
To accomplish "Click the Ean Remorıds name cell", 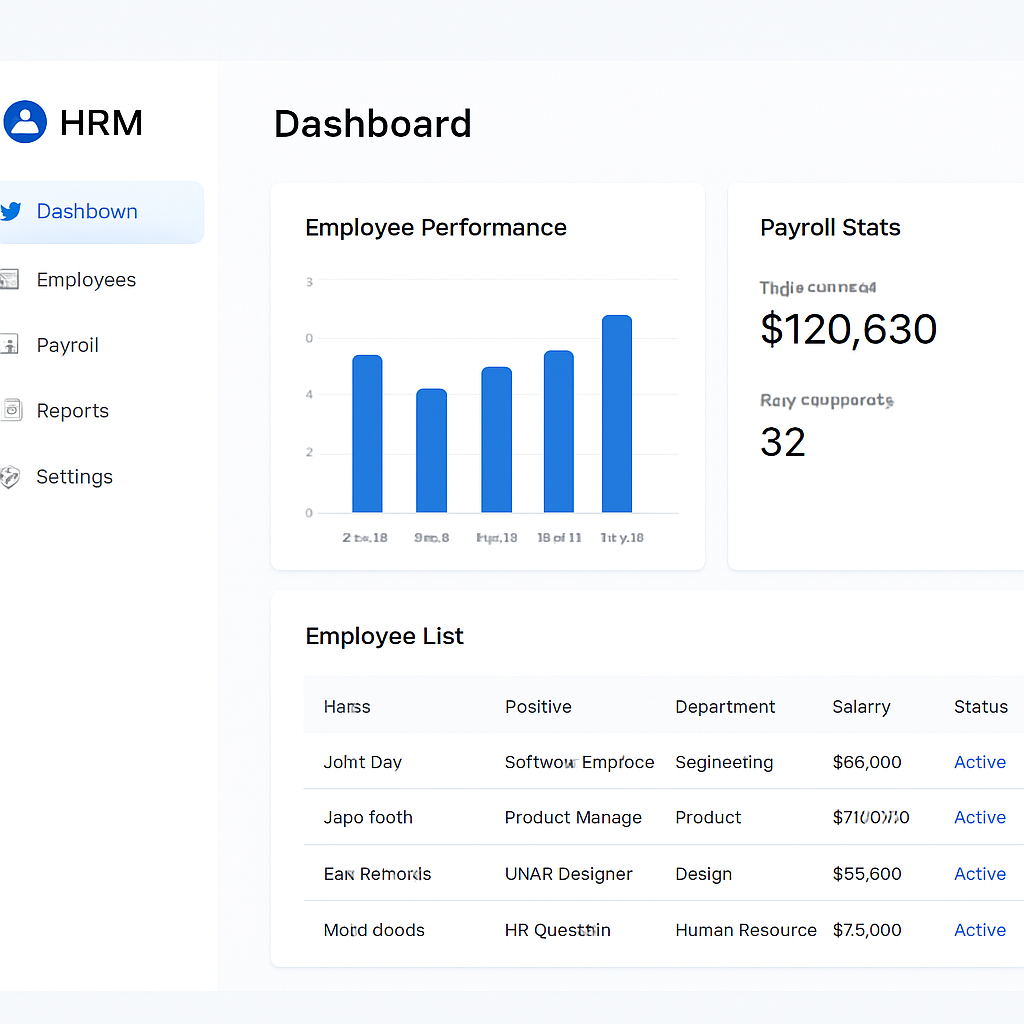I will (x=377, y=874).
